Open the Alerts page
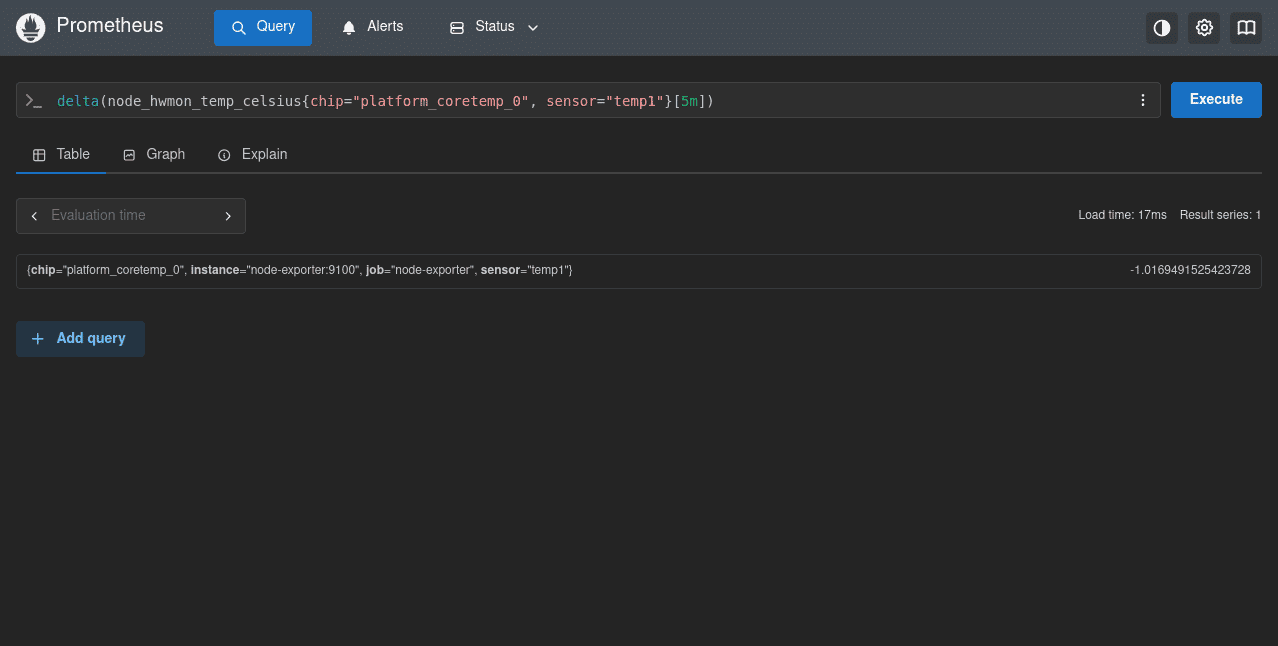1278x646 pixels. click(372, 28)
